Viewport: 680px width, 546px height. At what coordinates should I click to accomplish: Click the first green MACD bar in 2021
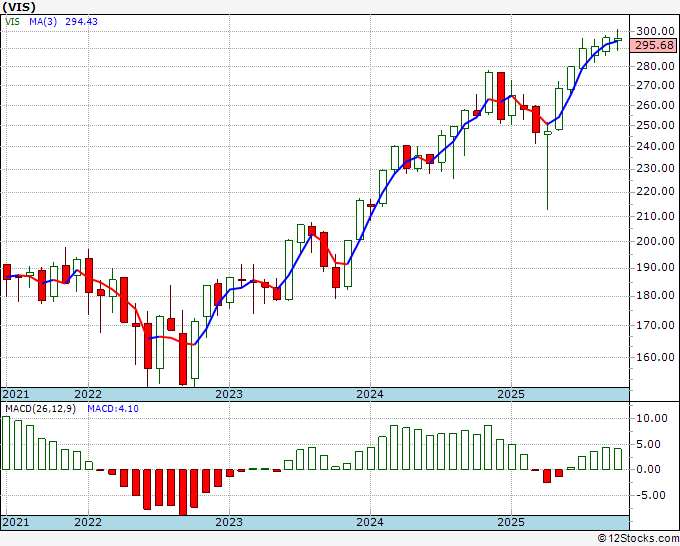tap(6, 443)
